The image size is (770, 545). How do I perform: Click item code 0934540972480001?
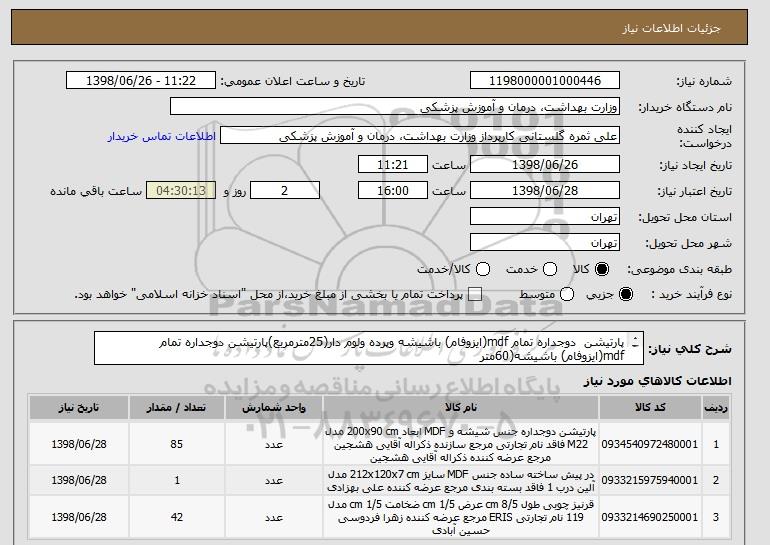coord(650,444)
